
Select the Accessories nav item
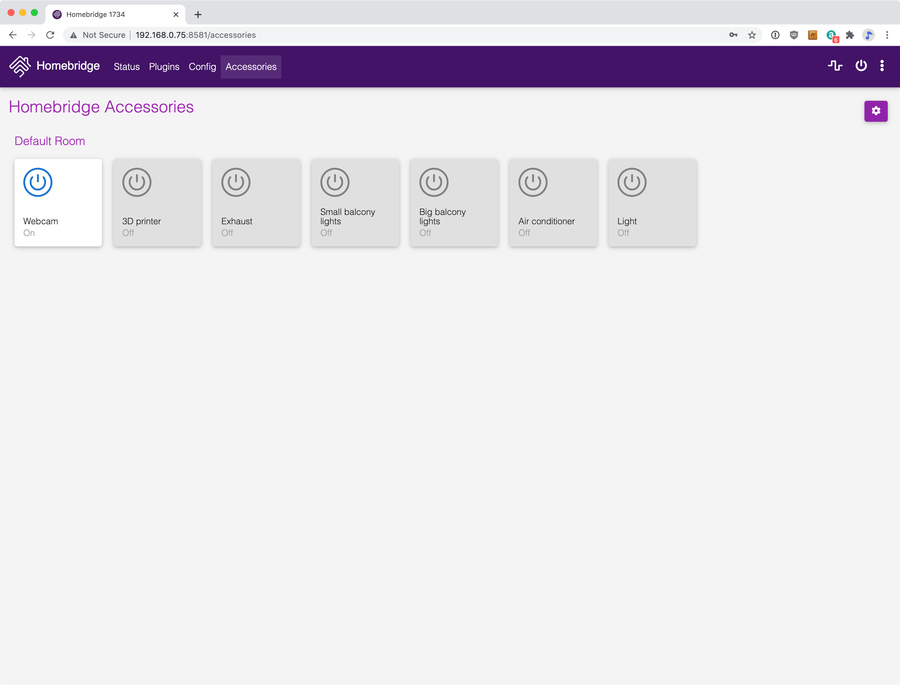(x=251, y=67)
